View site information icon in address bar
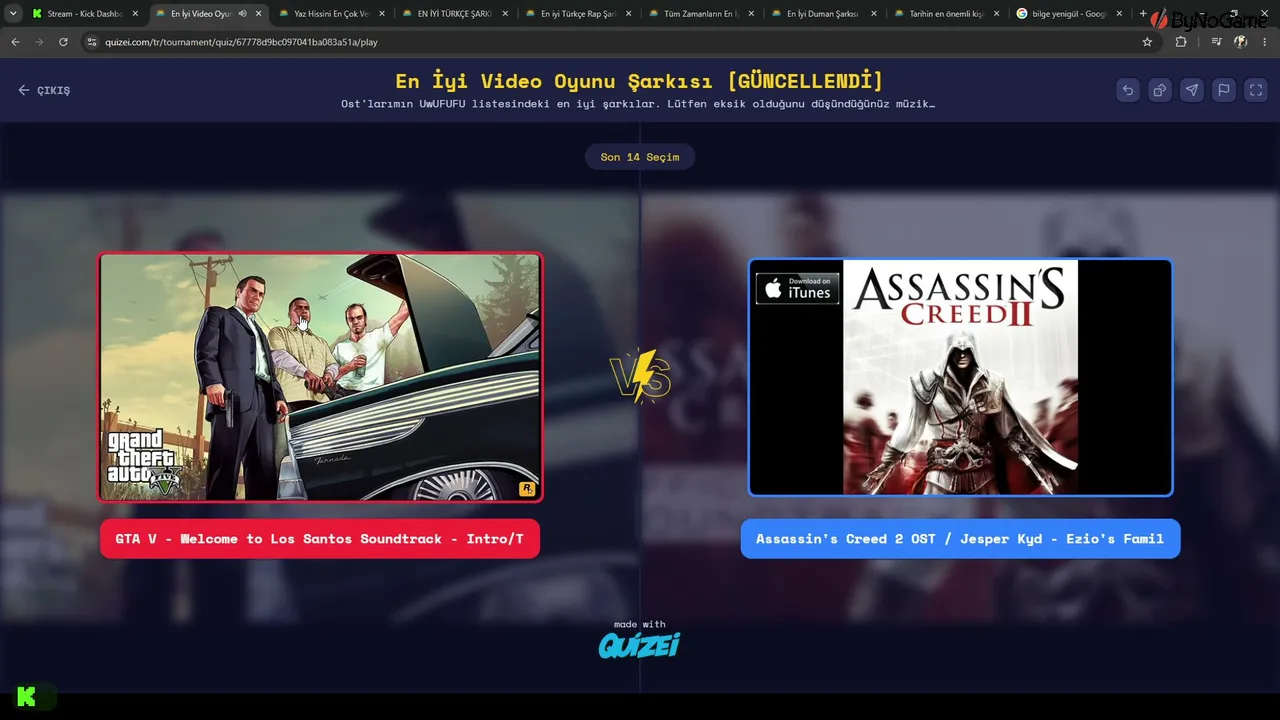The width and height of the screenshot is (1280, 720). click(x=92, y=42)
